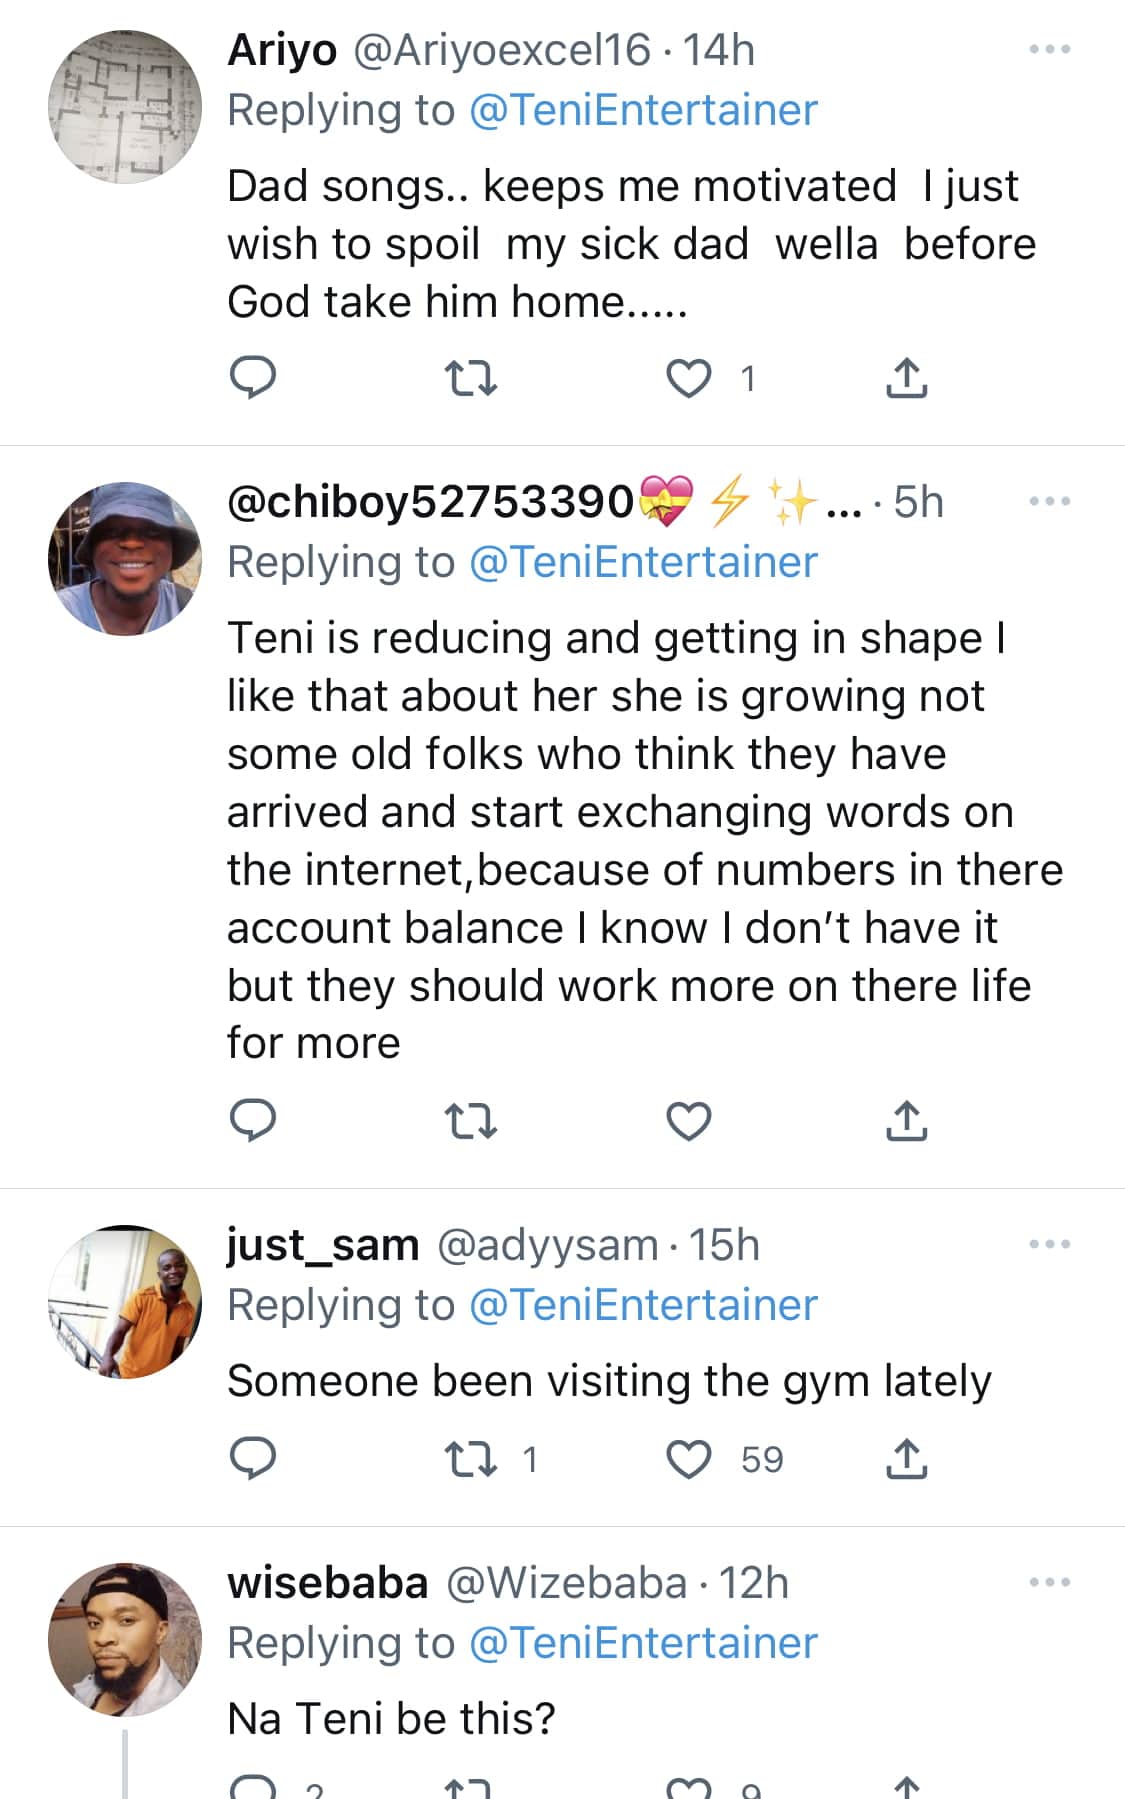Reply to chiboy52753390's tweet

(x=253, y=1121)
